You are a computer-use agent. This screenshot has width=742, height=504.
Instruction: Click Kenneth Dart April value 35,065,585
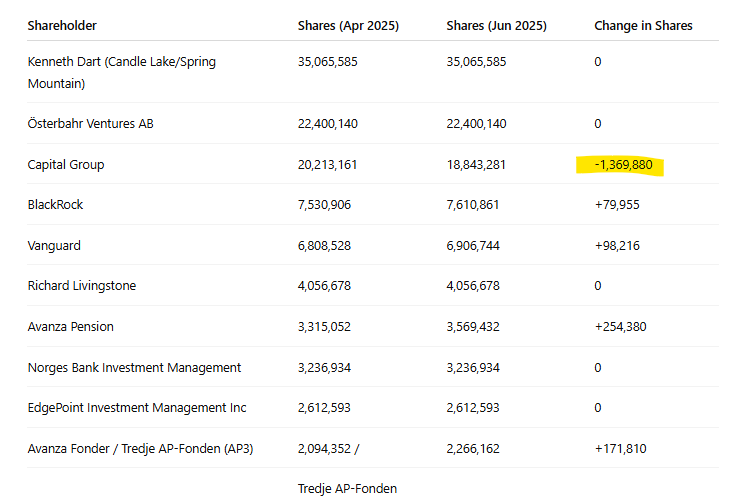[x=327, y=62]
